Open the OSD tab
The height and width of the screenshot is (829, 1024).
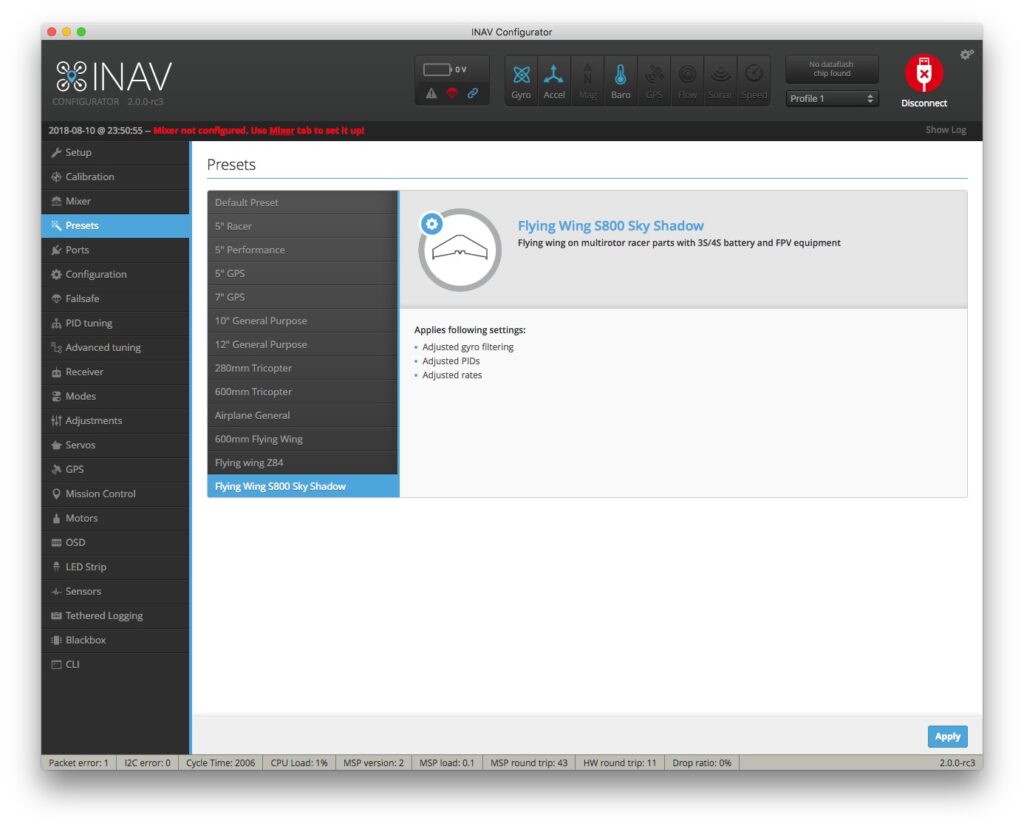[75, 542]
